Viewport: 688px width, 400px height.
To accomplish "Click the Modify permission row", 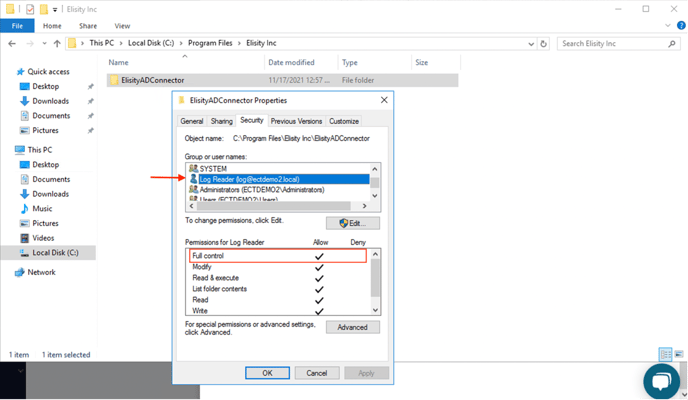I will (x=278, y=267).
